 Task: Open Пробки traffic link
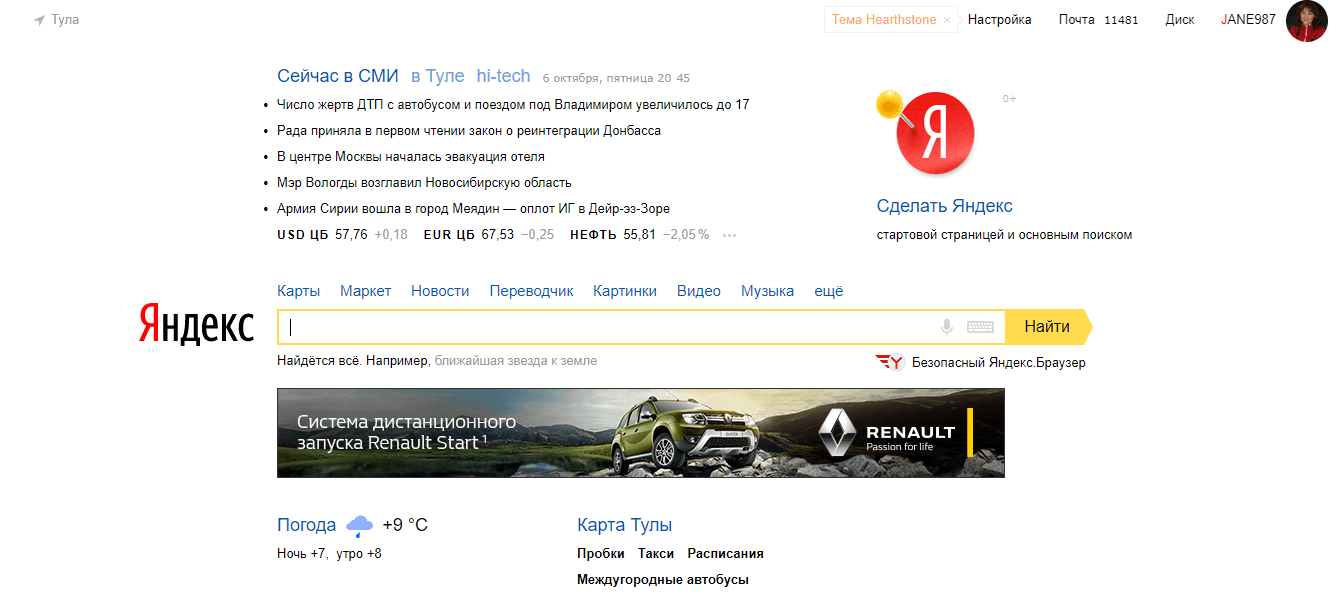[x=600, y=553]
